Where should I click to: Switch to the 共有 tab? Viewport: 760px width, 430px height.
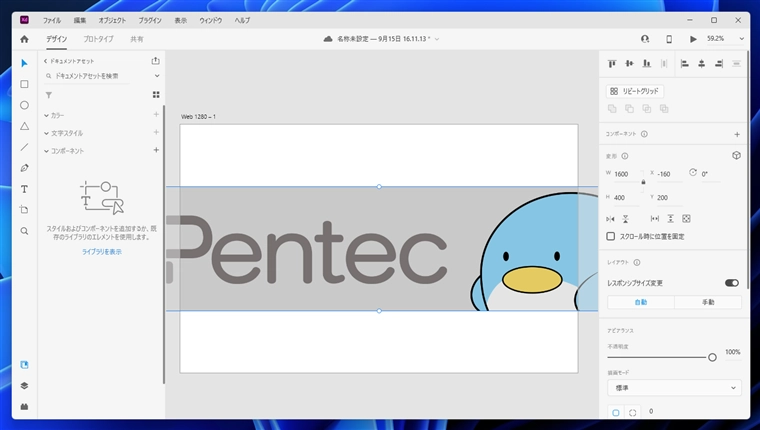(137, 39)
